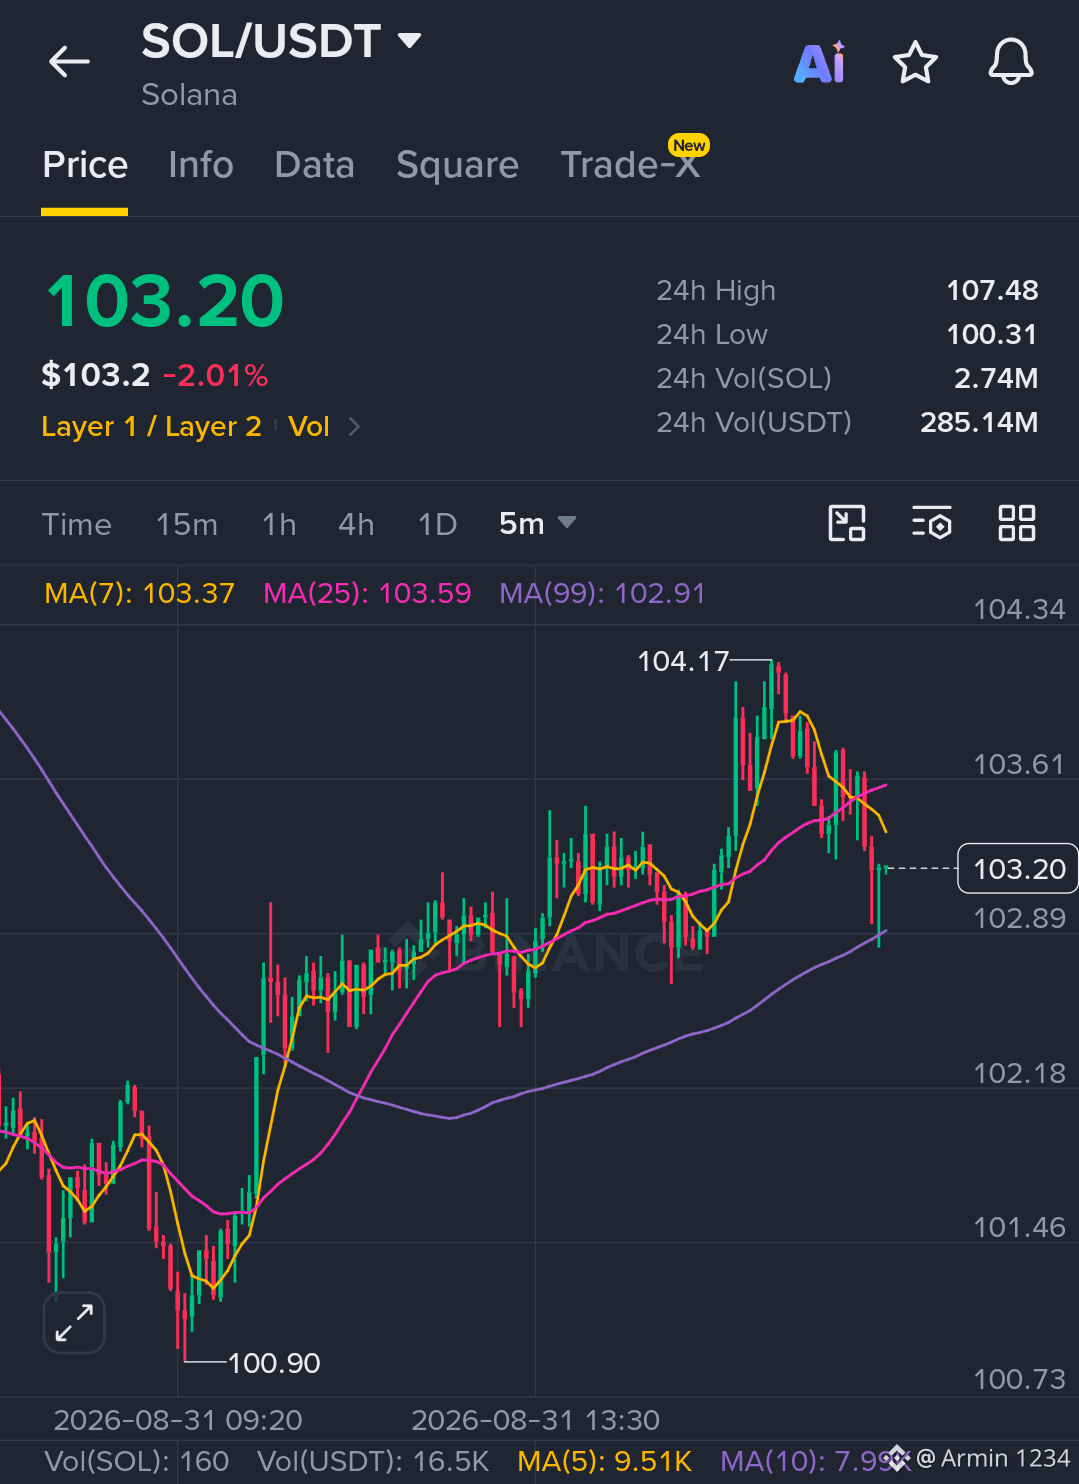Switch to the Info tab
This screenshot has width=1079, height=1484.
tap(201, 165)
